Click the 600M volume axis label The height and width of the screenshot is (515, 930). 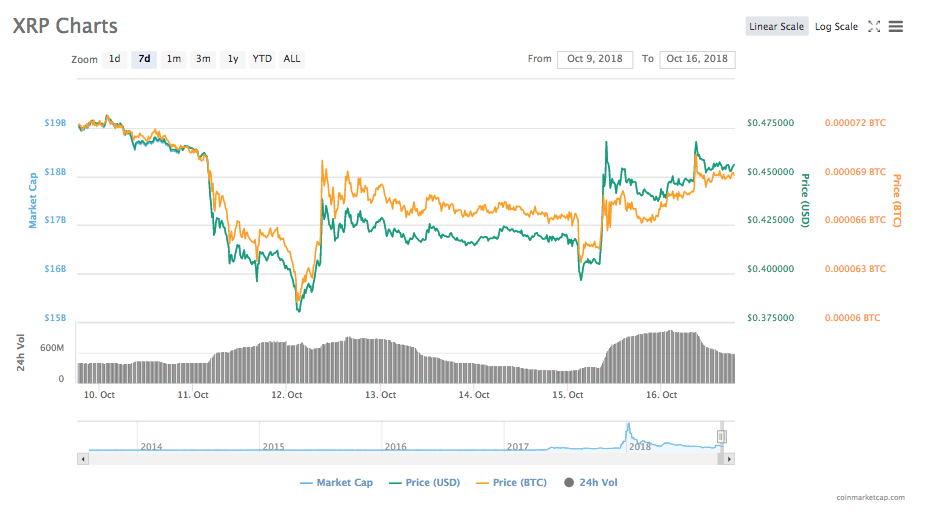coord(52,348)
